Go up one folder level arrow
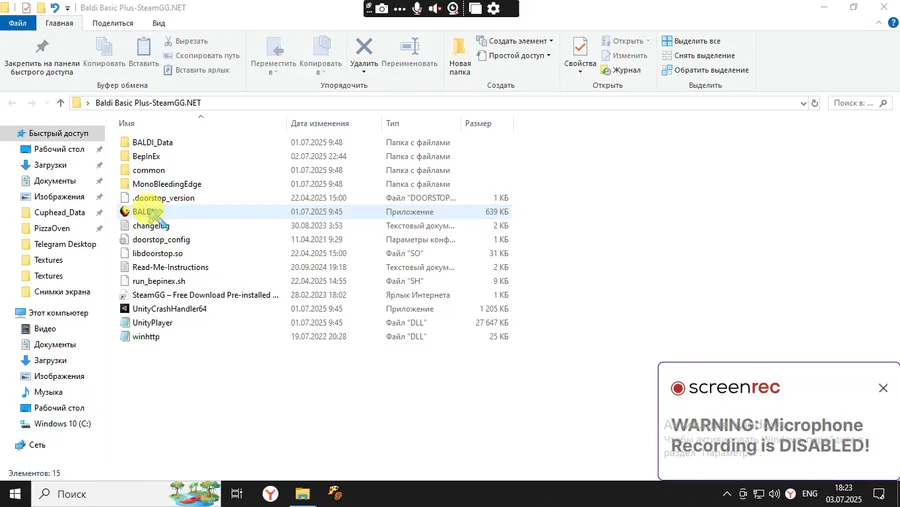900x507 pixels. coord(60,103)
